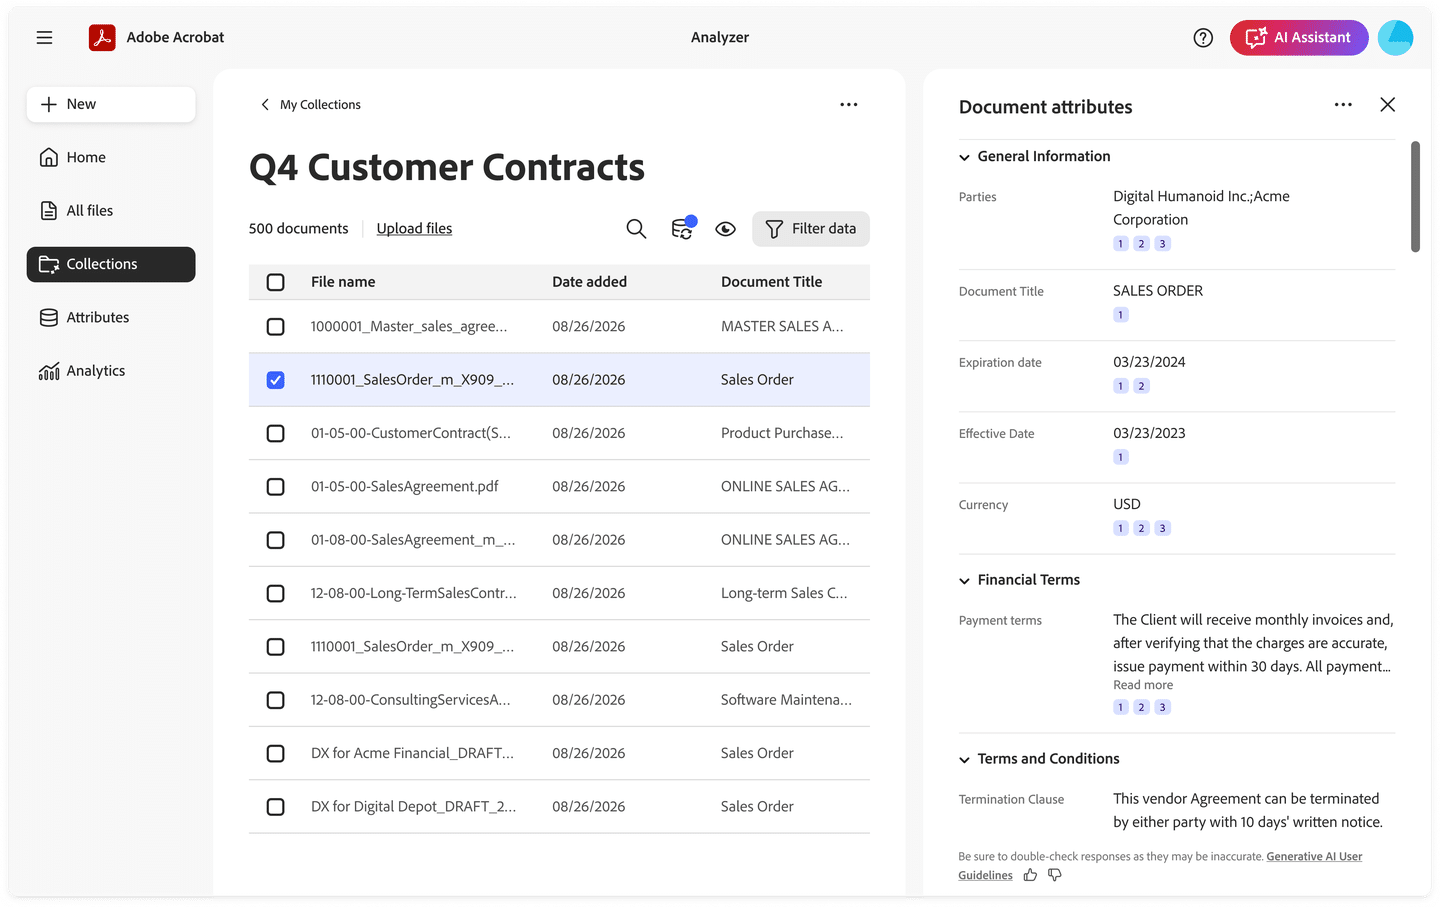Click the search magnifier icon
Image resolution: width=1440 pixels, height=907 pixels.
click(x=636, y=229)
